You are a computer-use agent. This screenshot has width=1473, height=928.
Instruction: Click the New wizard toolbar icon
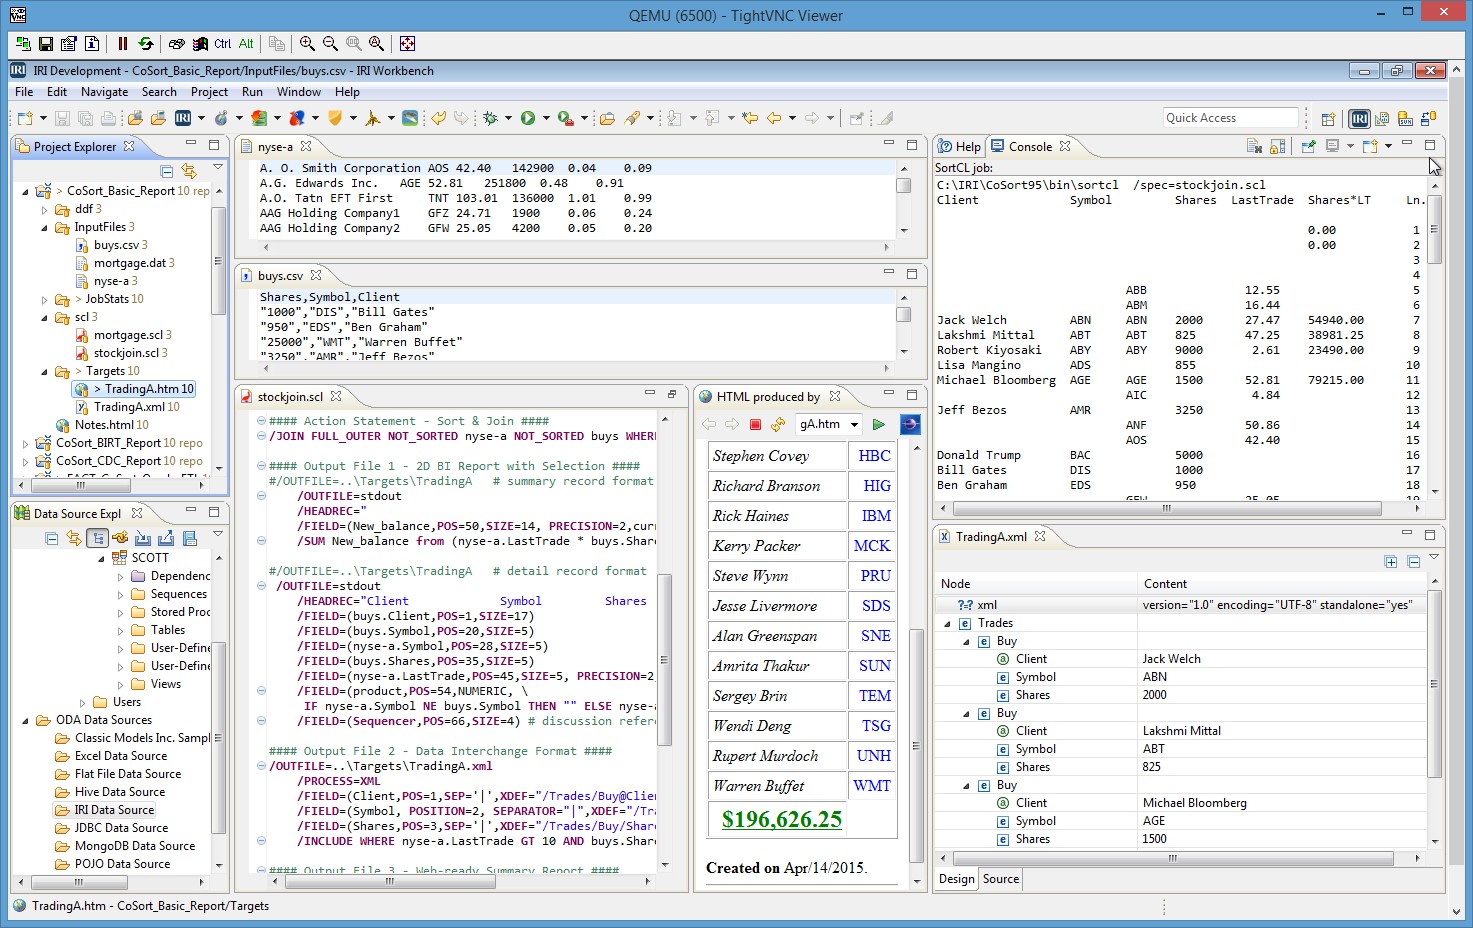(25, 118)
